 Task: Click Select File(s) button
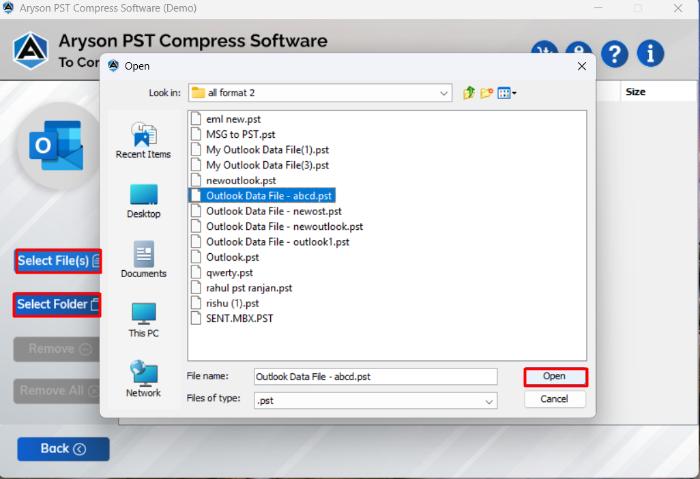(58, 261)
